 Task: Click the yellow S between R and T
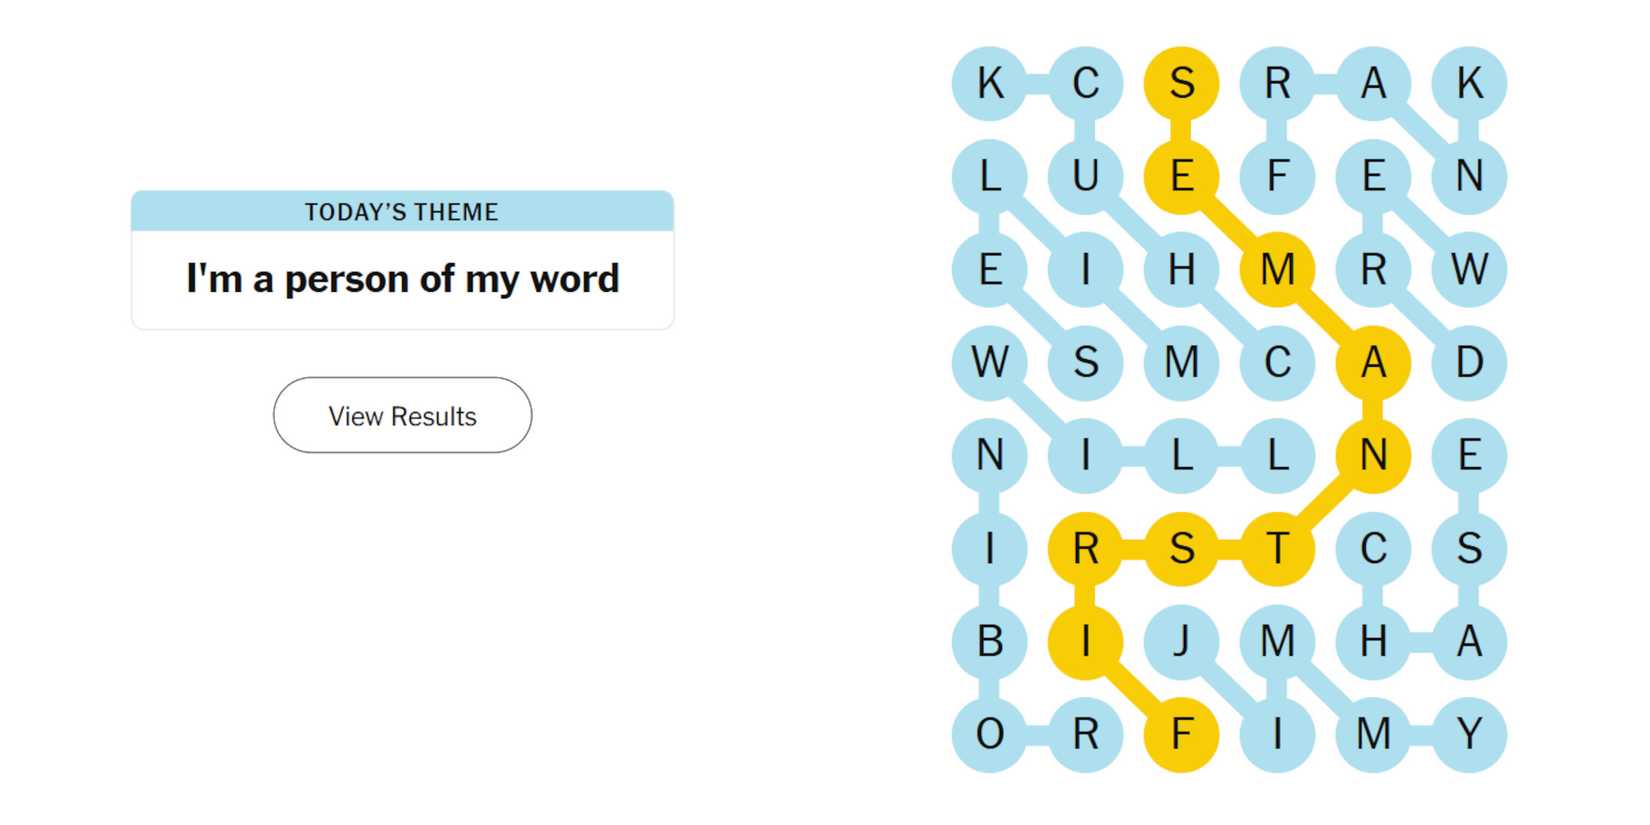click(x=1182, y=549)
